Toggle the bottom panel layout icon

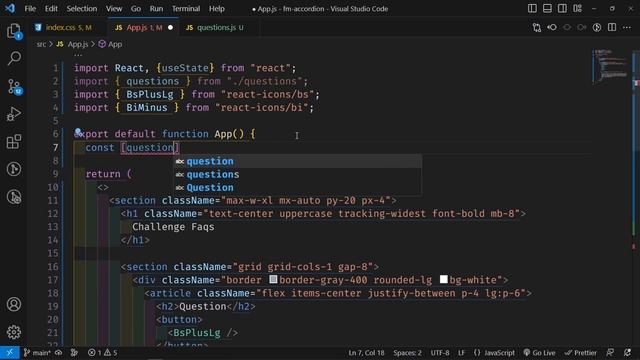tap(547, 8)
